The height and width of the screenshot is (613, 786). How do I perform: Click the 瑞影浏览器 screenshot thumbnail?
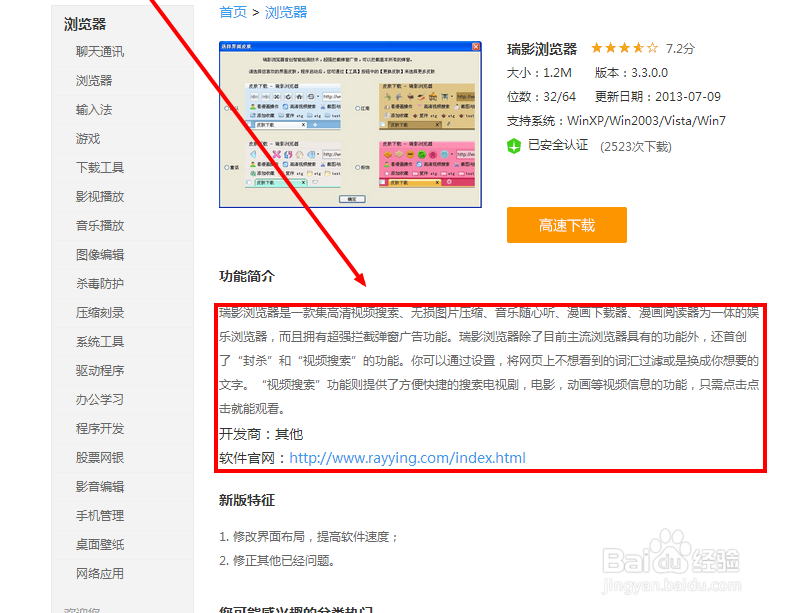(350, 124)
